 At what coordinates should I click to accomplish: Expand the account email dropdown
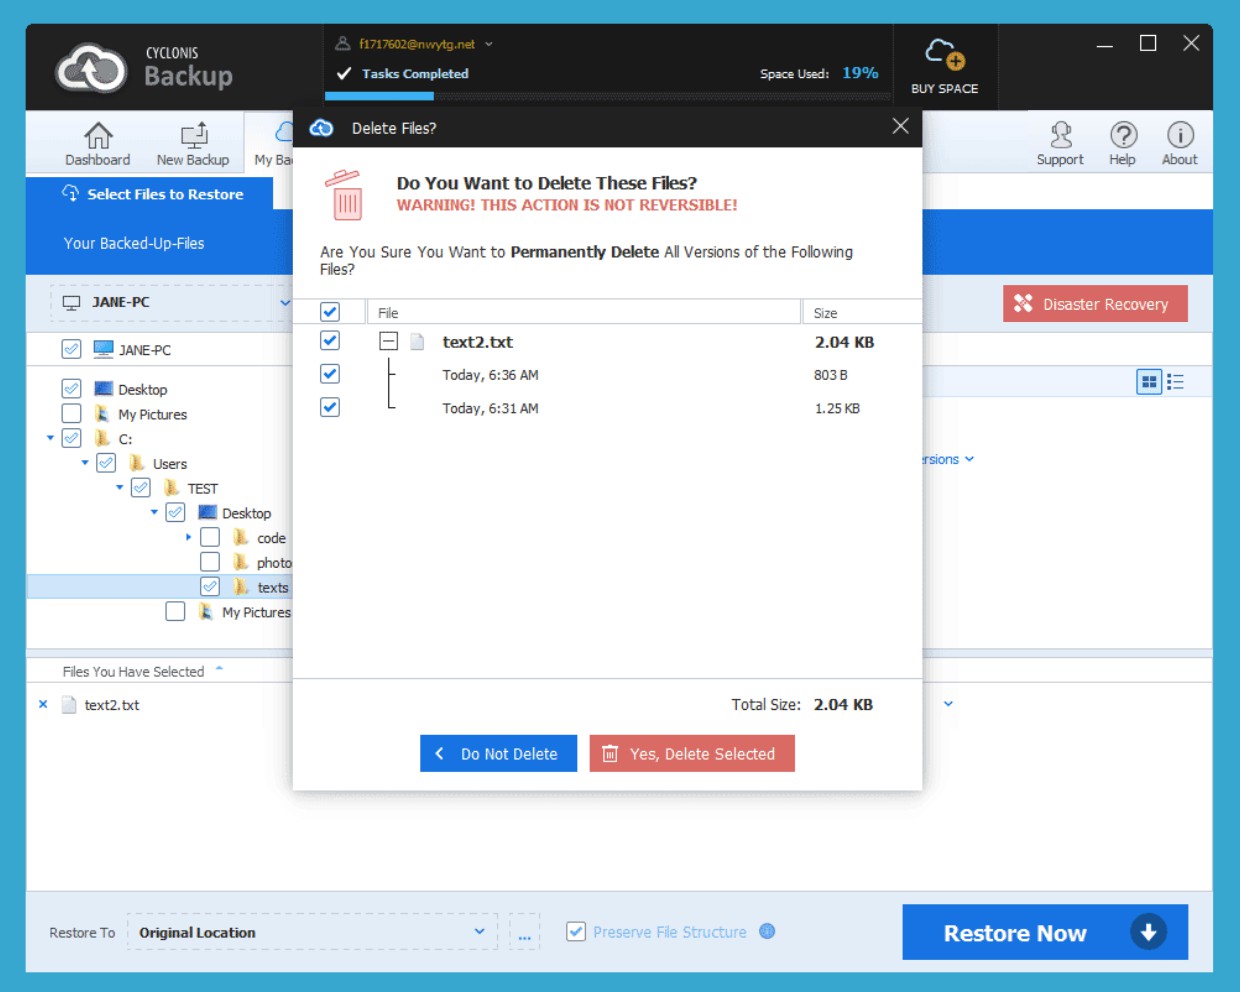coord(489,44)
